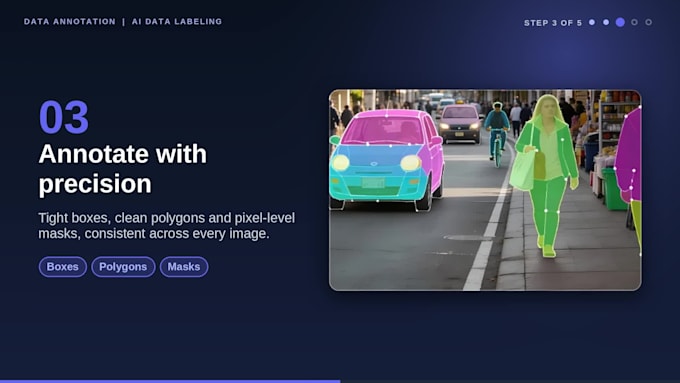
Task: Click the STEP 3 OF 5 label
Action: [552, 23]
